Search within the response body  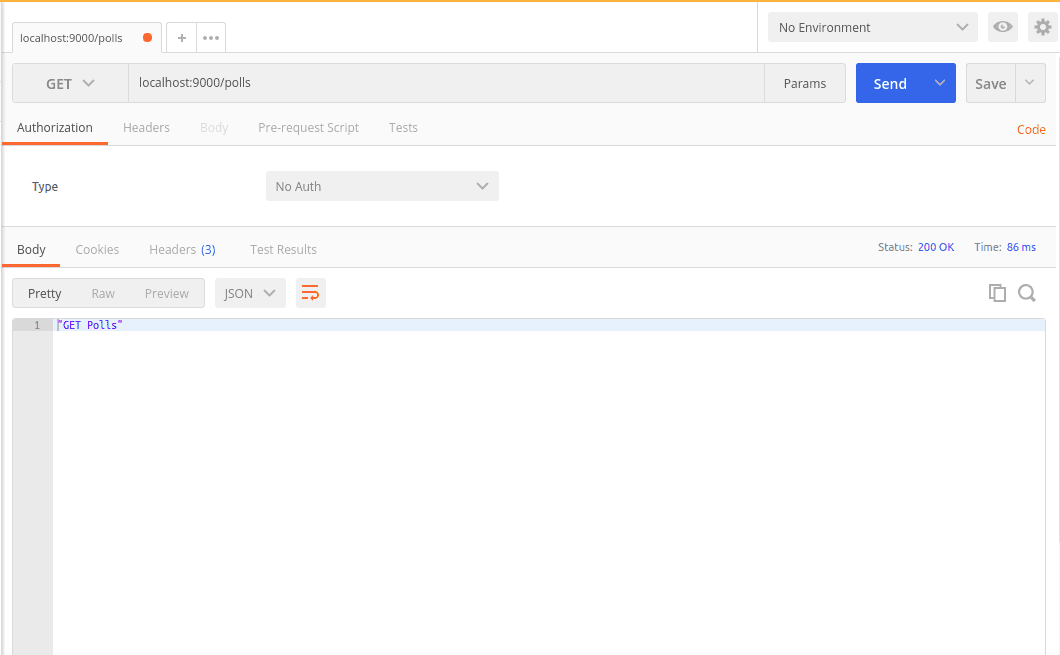click(x=1027, y=293)
